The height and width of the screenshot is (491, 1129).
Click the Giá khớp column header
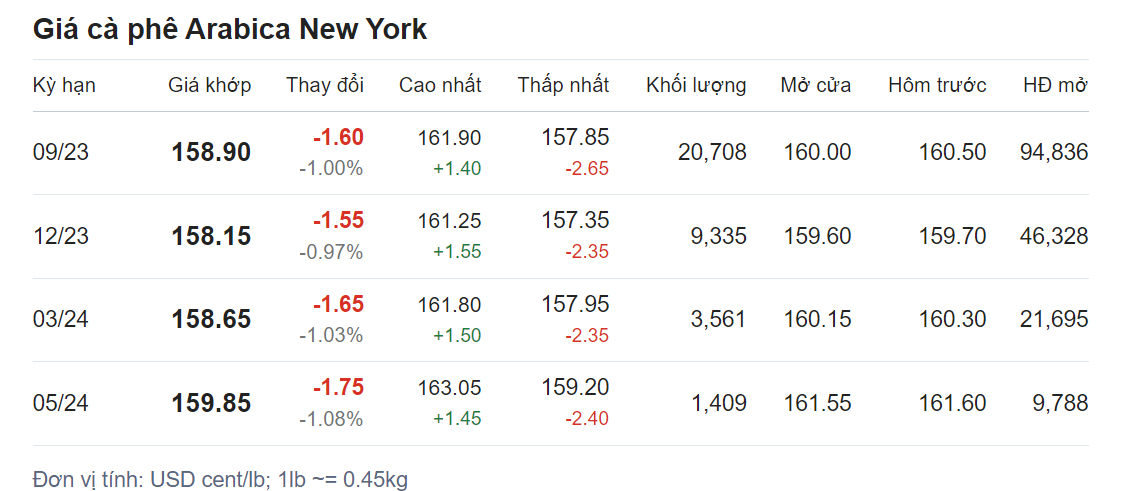coord(209,85)
